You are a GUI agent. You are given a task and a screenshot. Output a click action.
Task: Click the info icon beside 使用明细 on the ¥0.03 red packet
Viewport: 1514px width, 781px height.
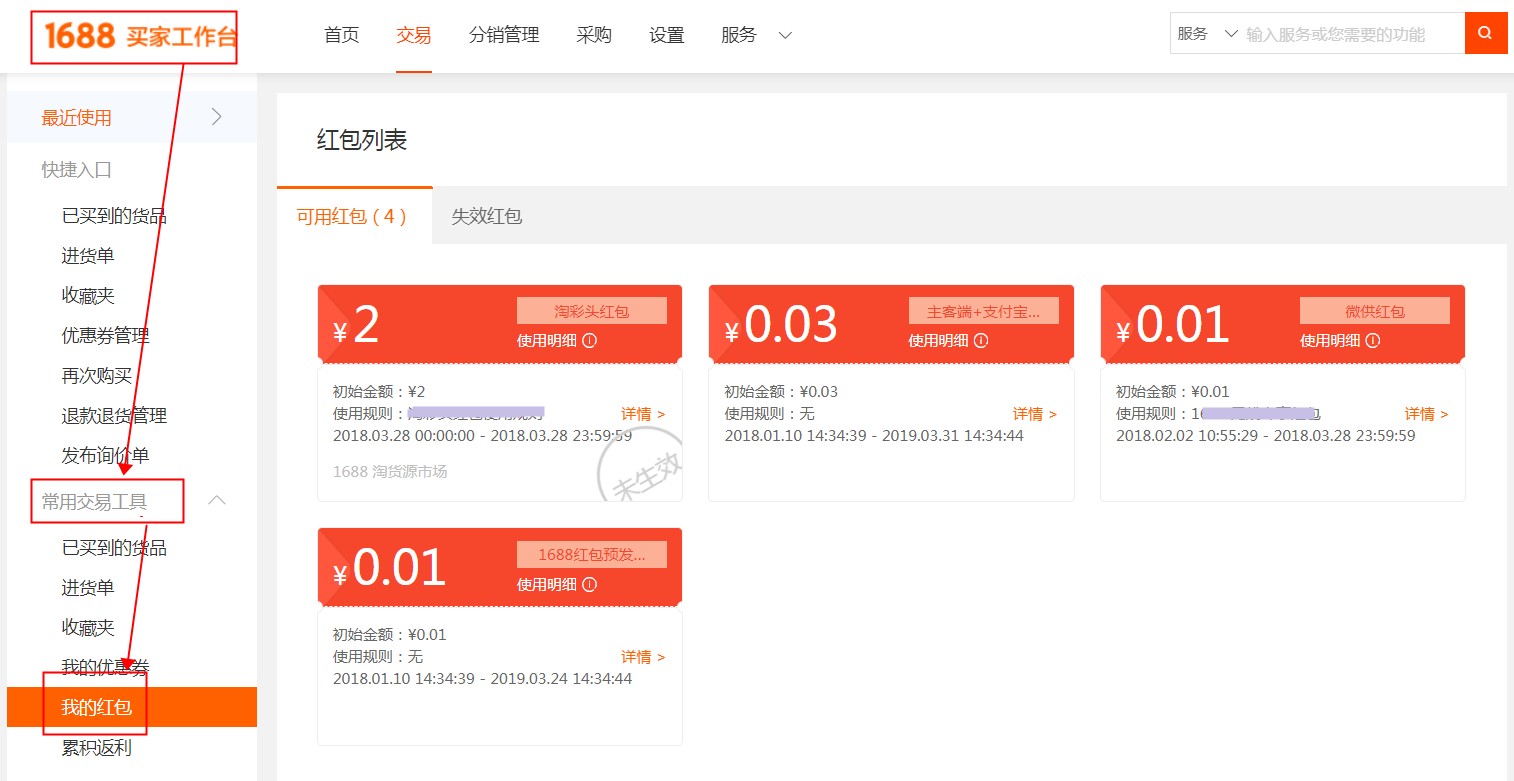coord(981,340)
